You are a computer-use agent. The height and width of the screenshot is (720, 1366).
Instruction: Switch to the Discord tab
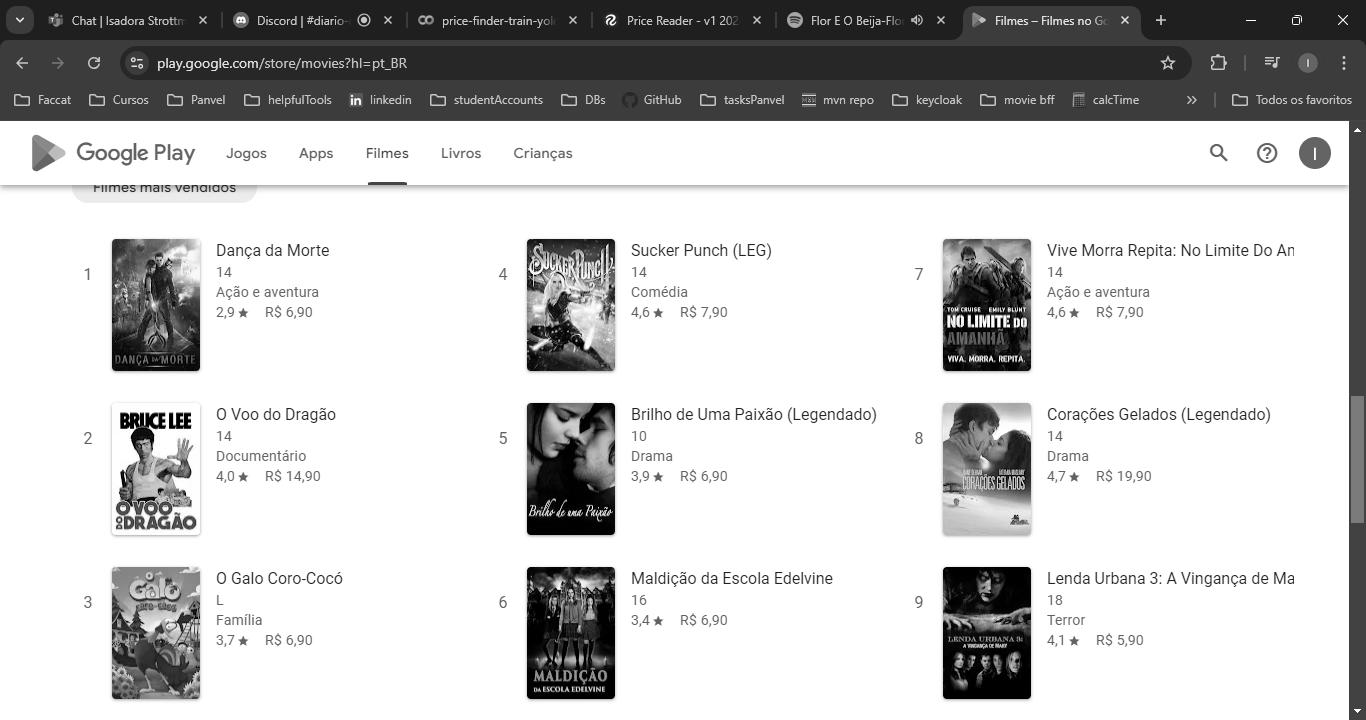tap(313, 20)
